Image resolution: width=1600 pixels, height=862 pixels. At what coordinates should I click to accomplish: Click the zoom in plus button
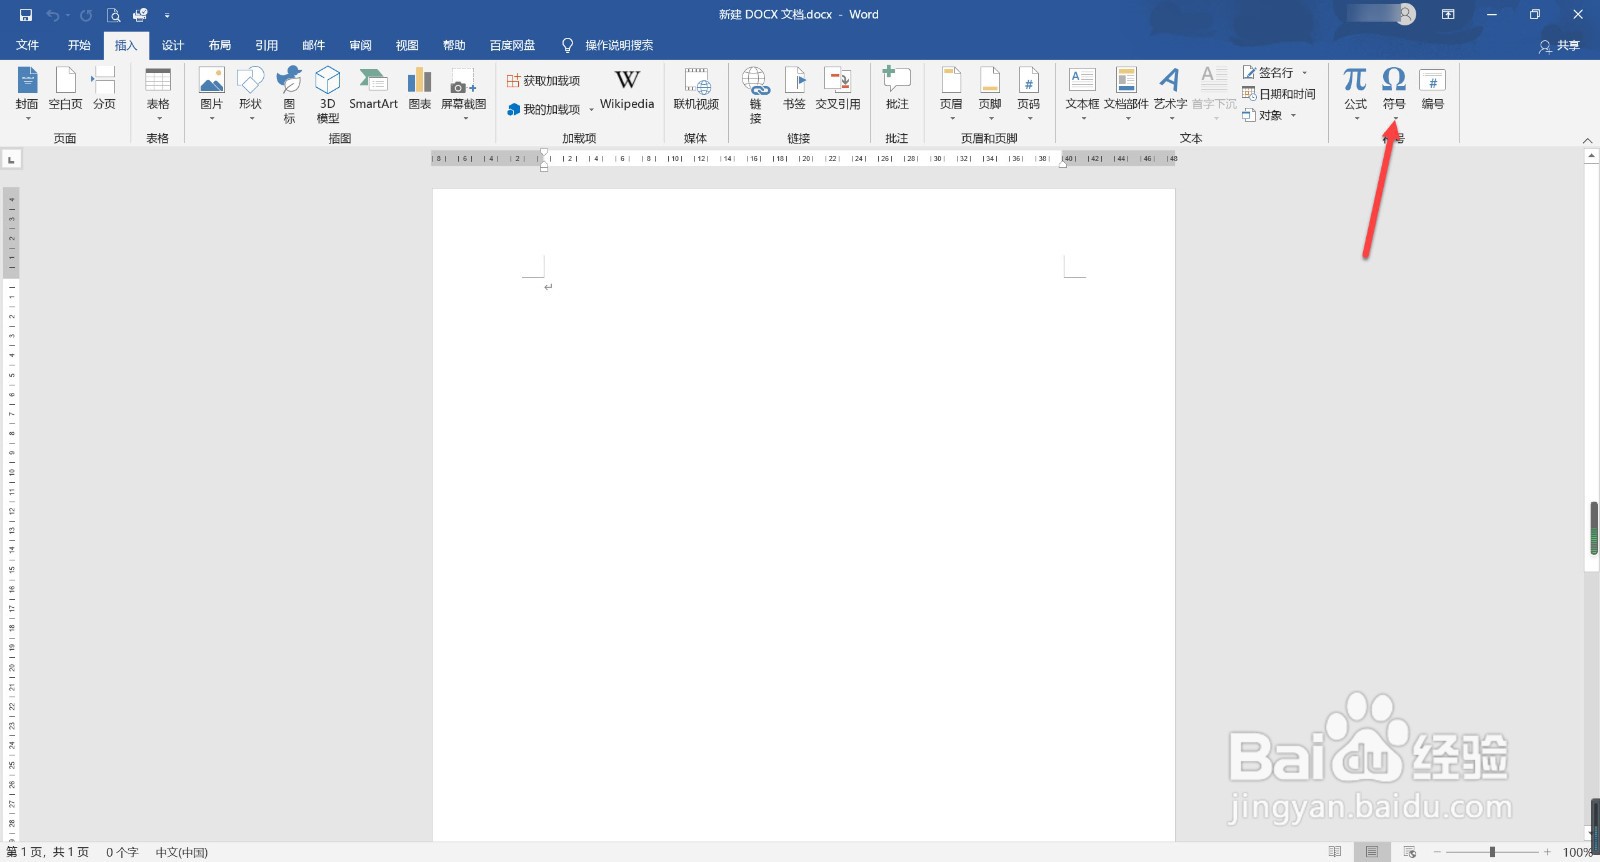click(1547, 852)
